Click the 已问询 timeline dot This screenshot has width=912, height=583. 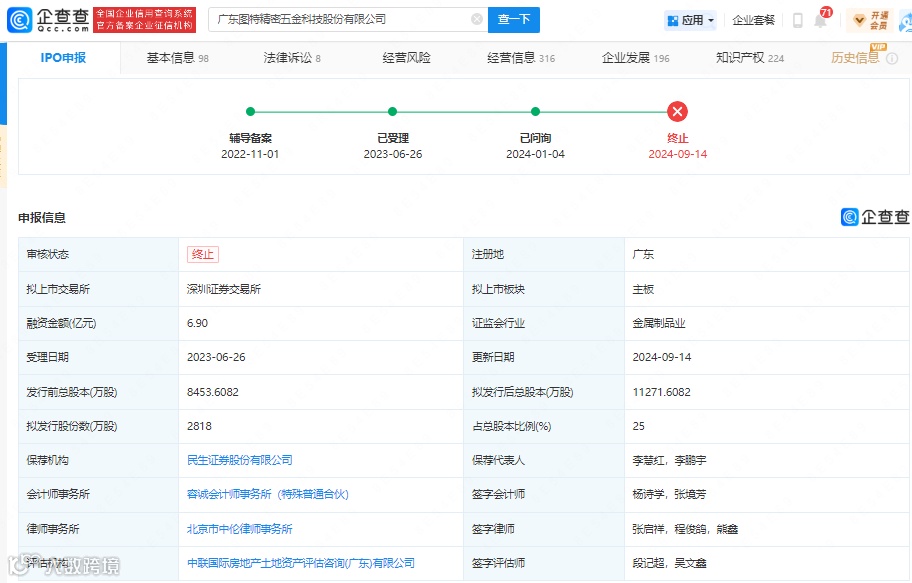point(535,111)
